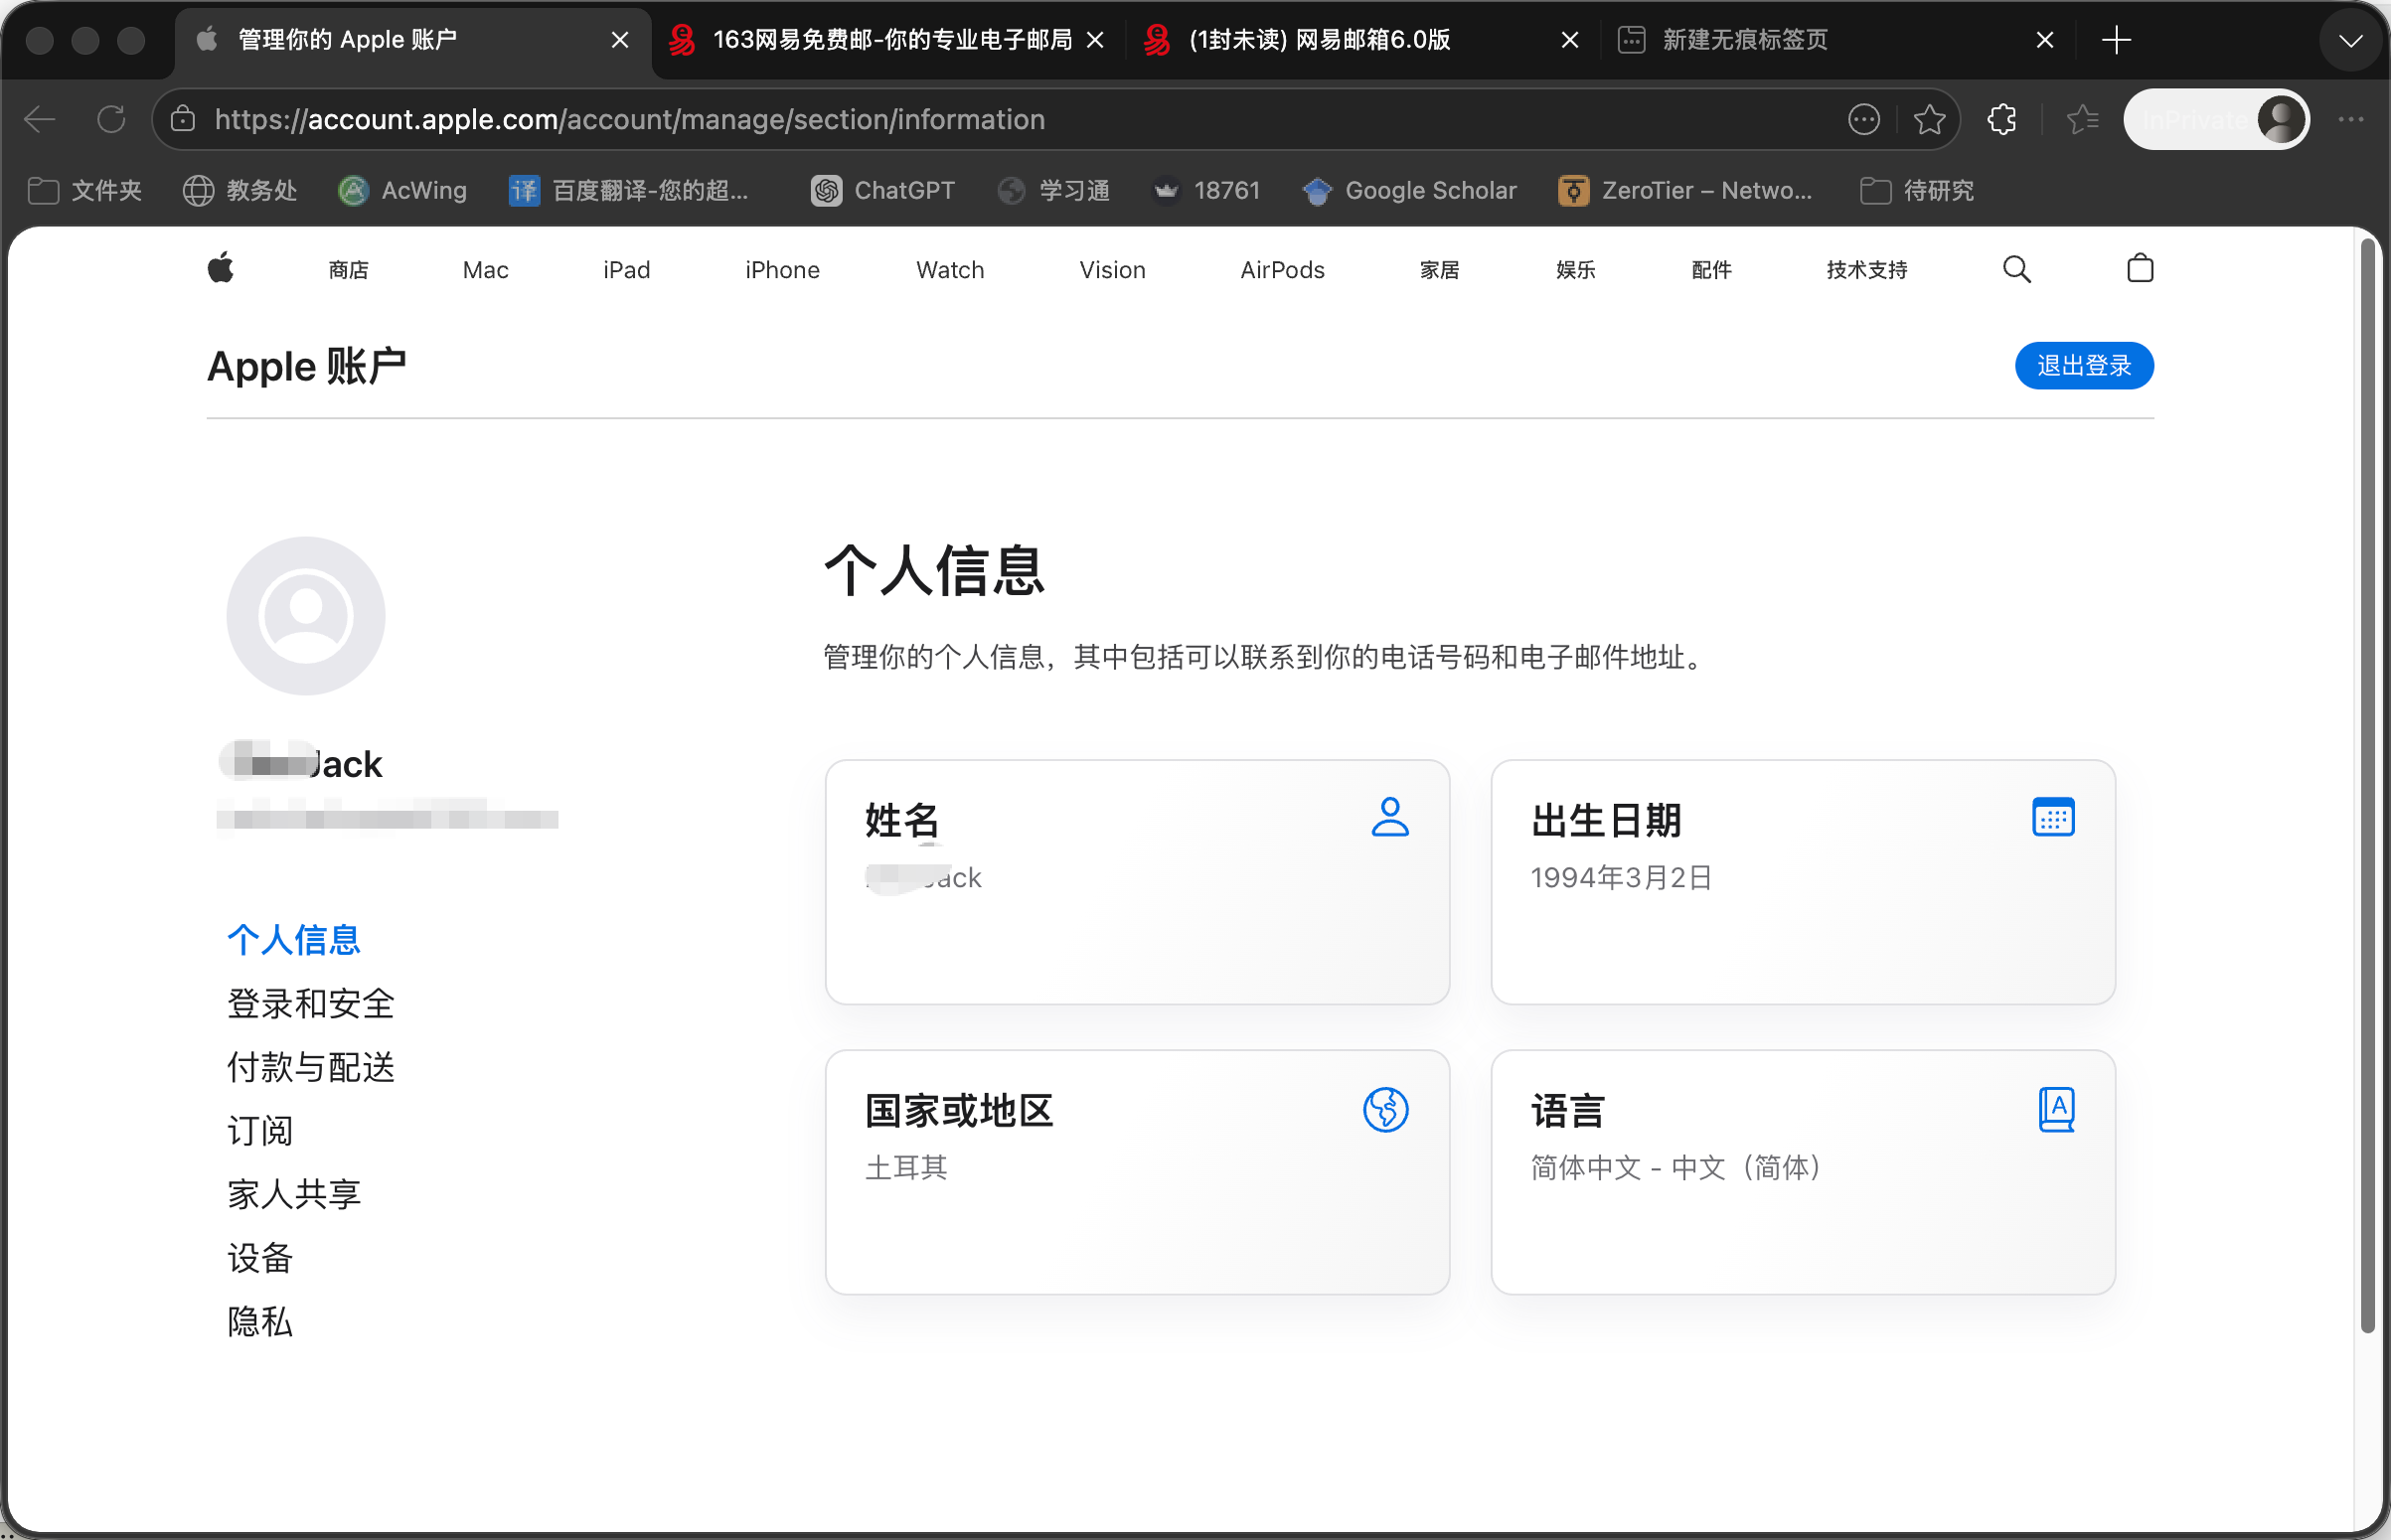Open the search magnifier icon
Screen dimensions: 2391x1540
(x=2016, y=269)
